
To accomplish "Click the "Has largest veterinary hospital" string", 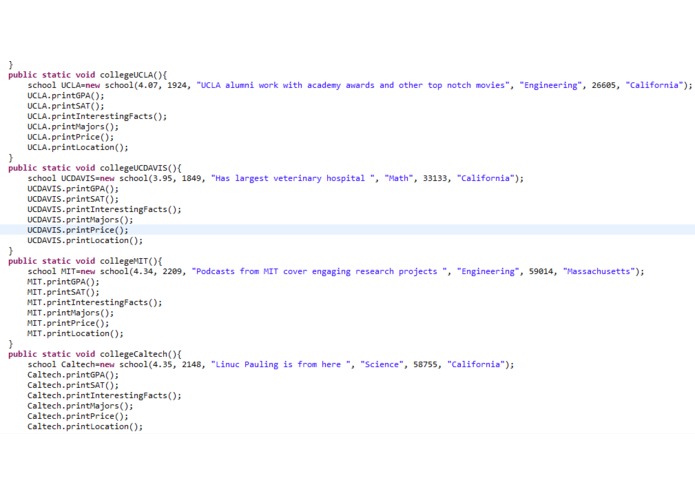I will pyautogui.click(x=293, y=178).
